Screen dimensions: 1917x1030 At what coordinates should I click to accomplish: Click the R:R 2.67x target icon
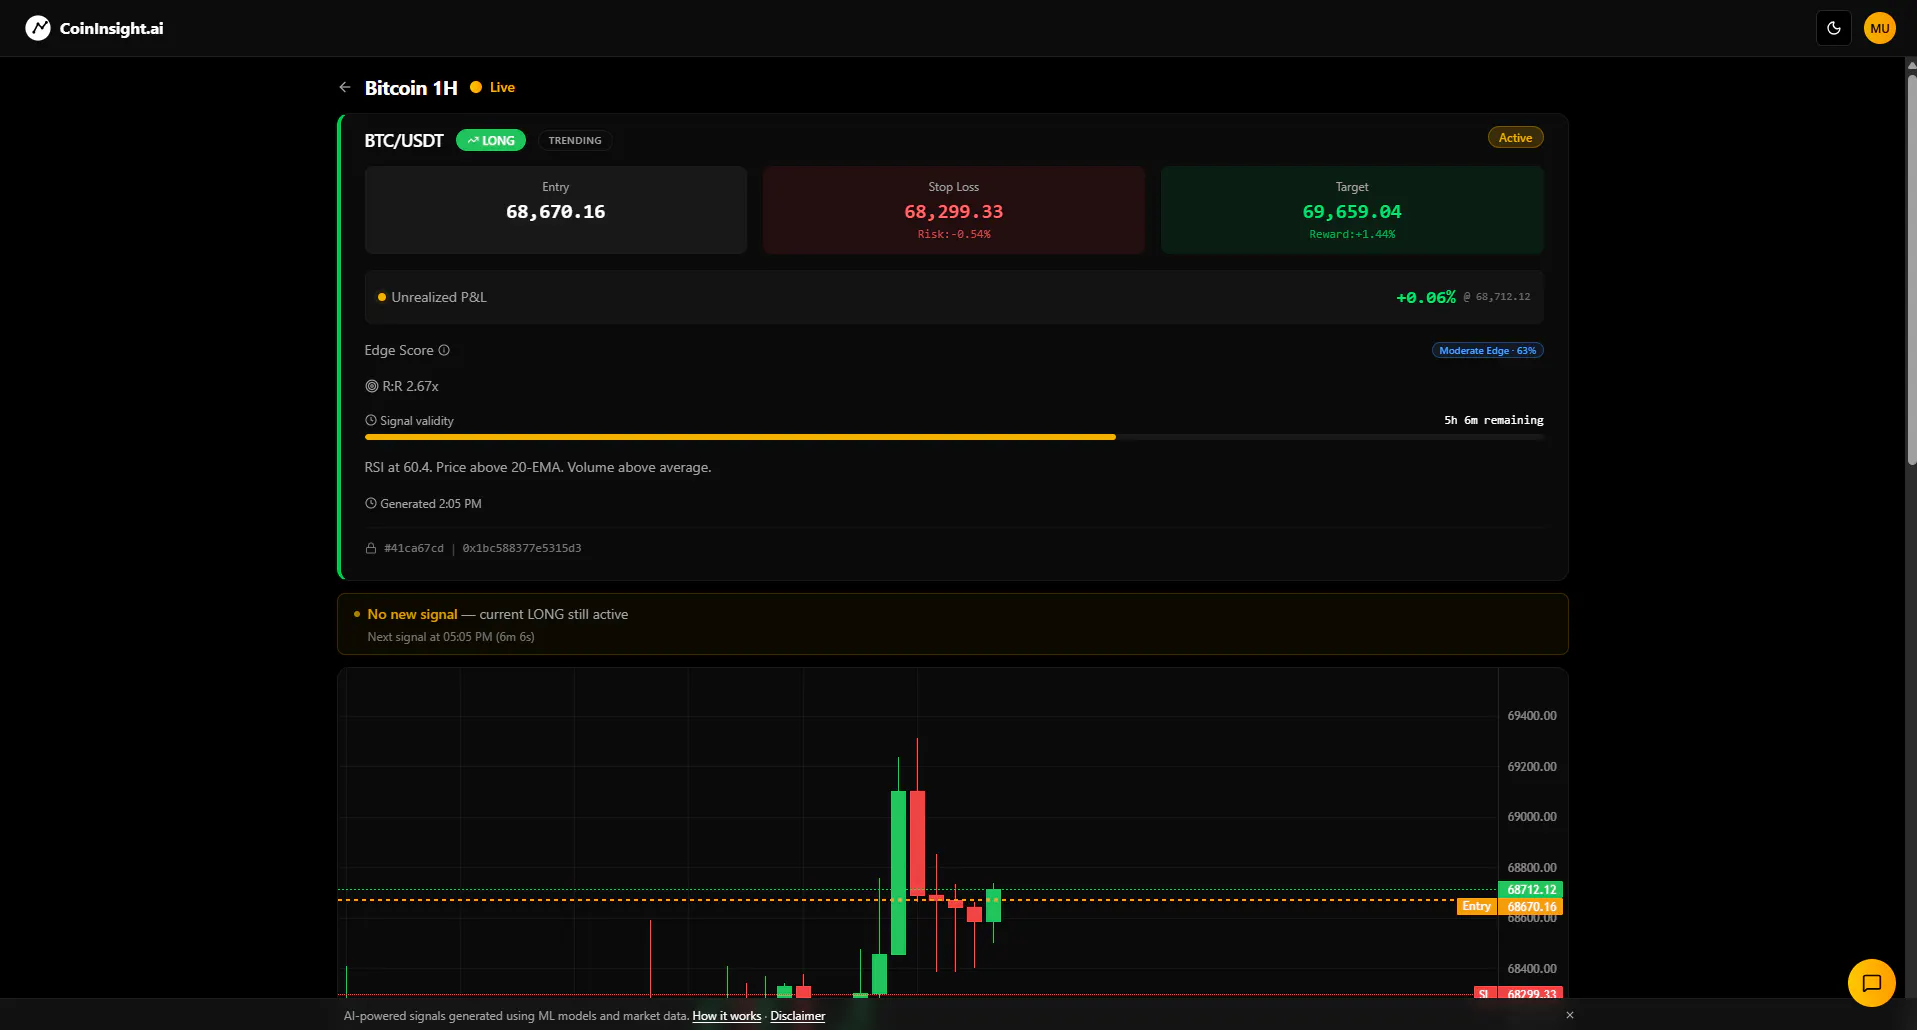[x=372, y=386]
